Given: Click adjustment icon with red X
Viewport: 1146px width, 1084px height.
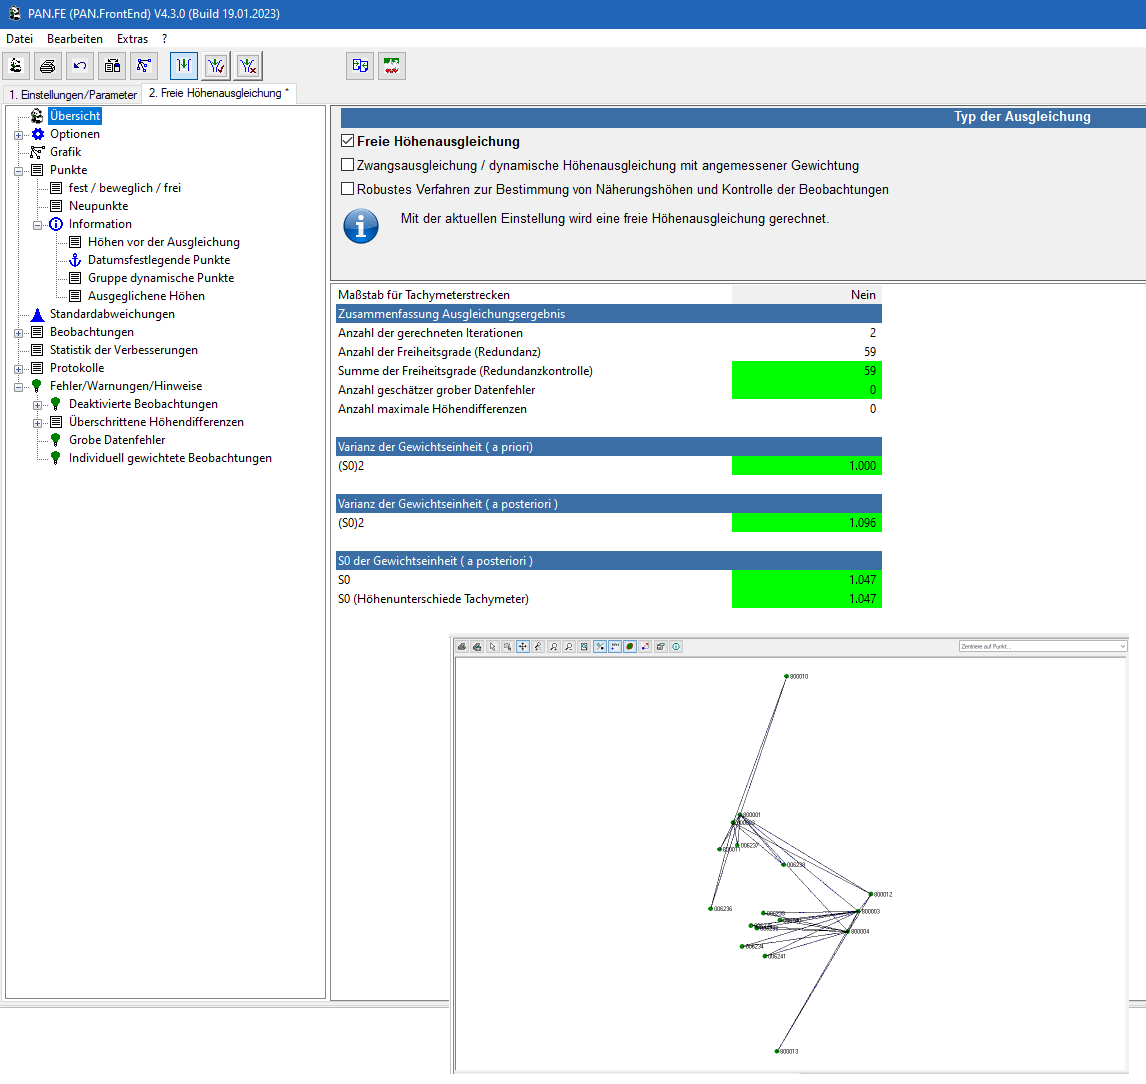Looking at the screenshot, I should click(x=249, y=66).
